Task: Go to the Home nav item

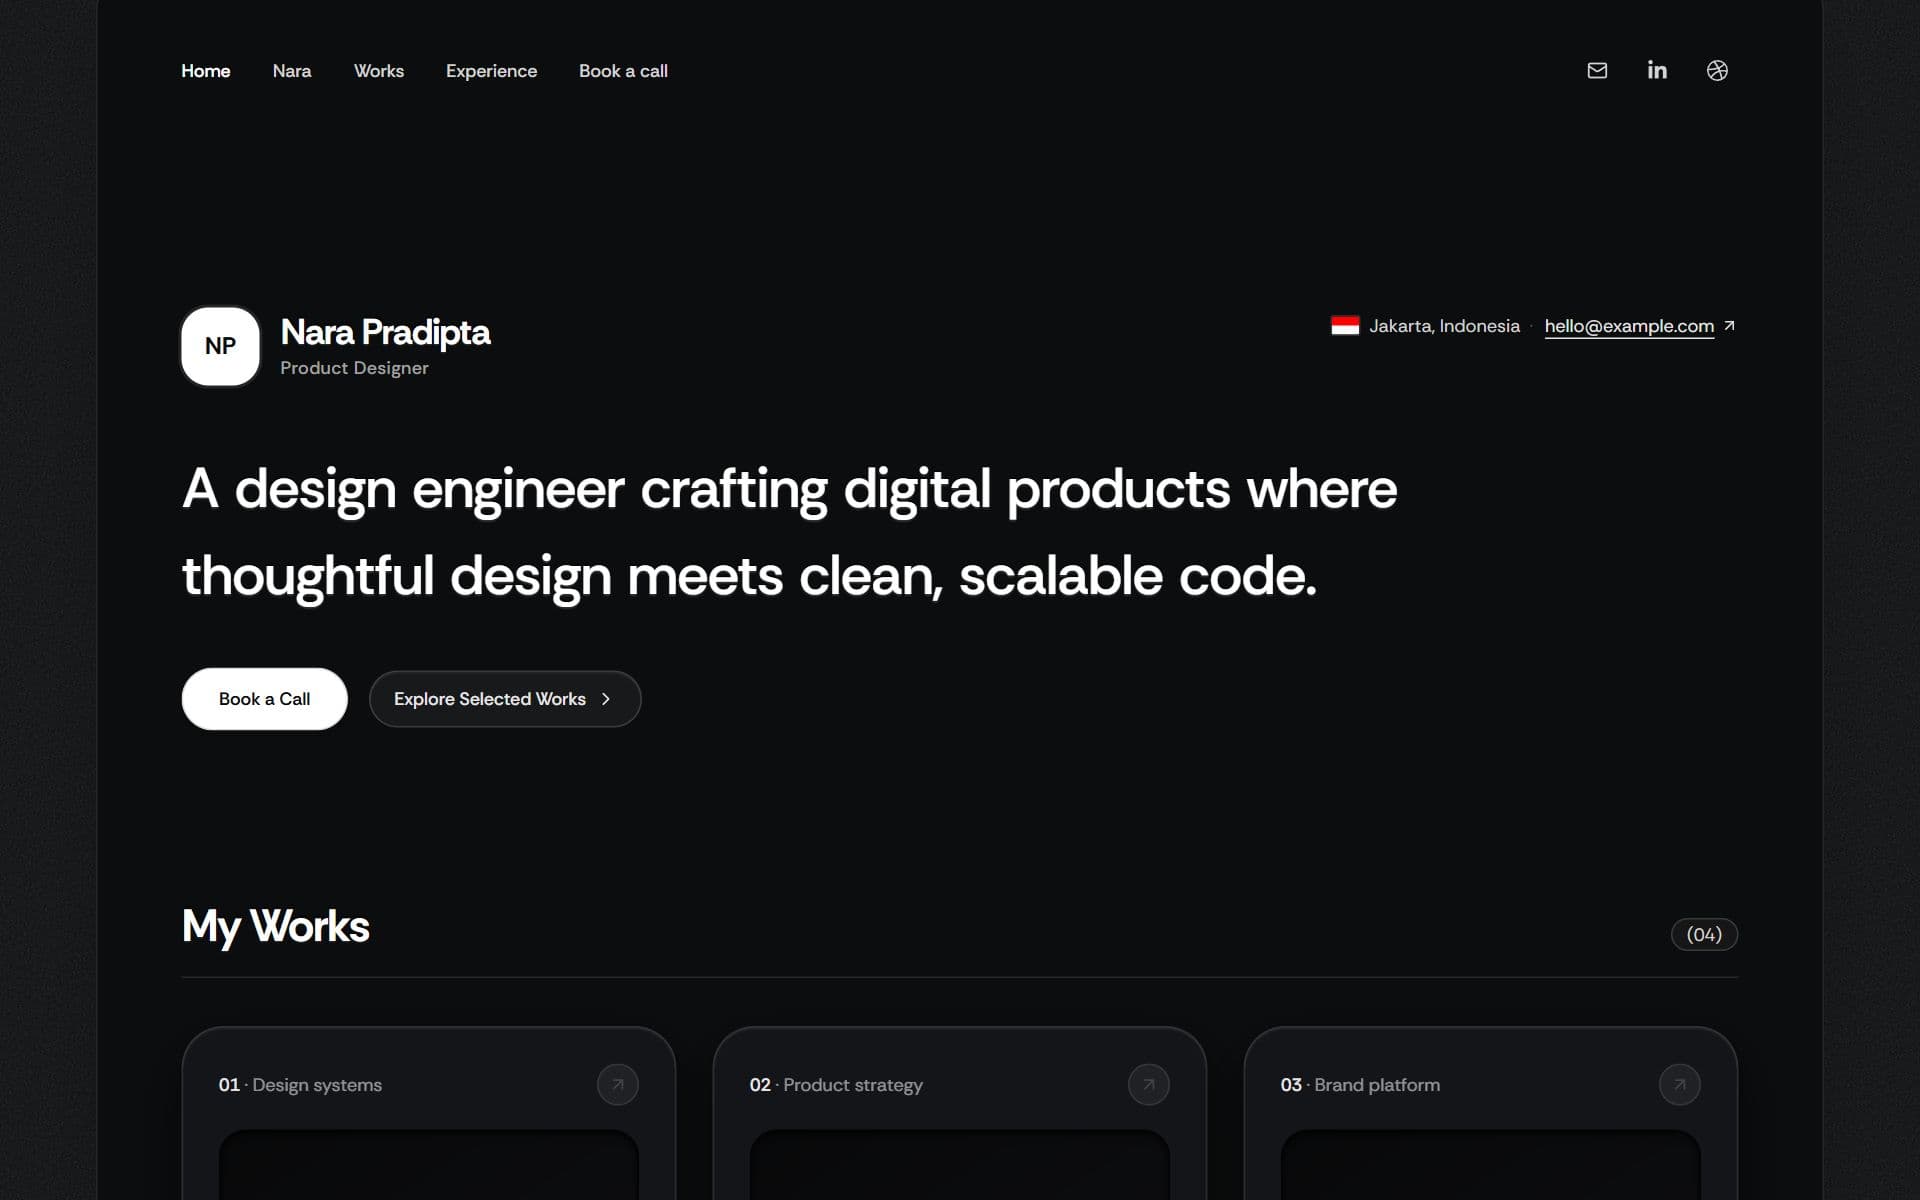Action: 206,71
